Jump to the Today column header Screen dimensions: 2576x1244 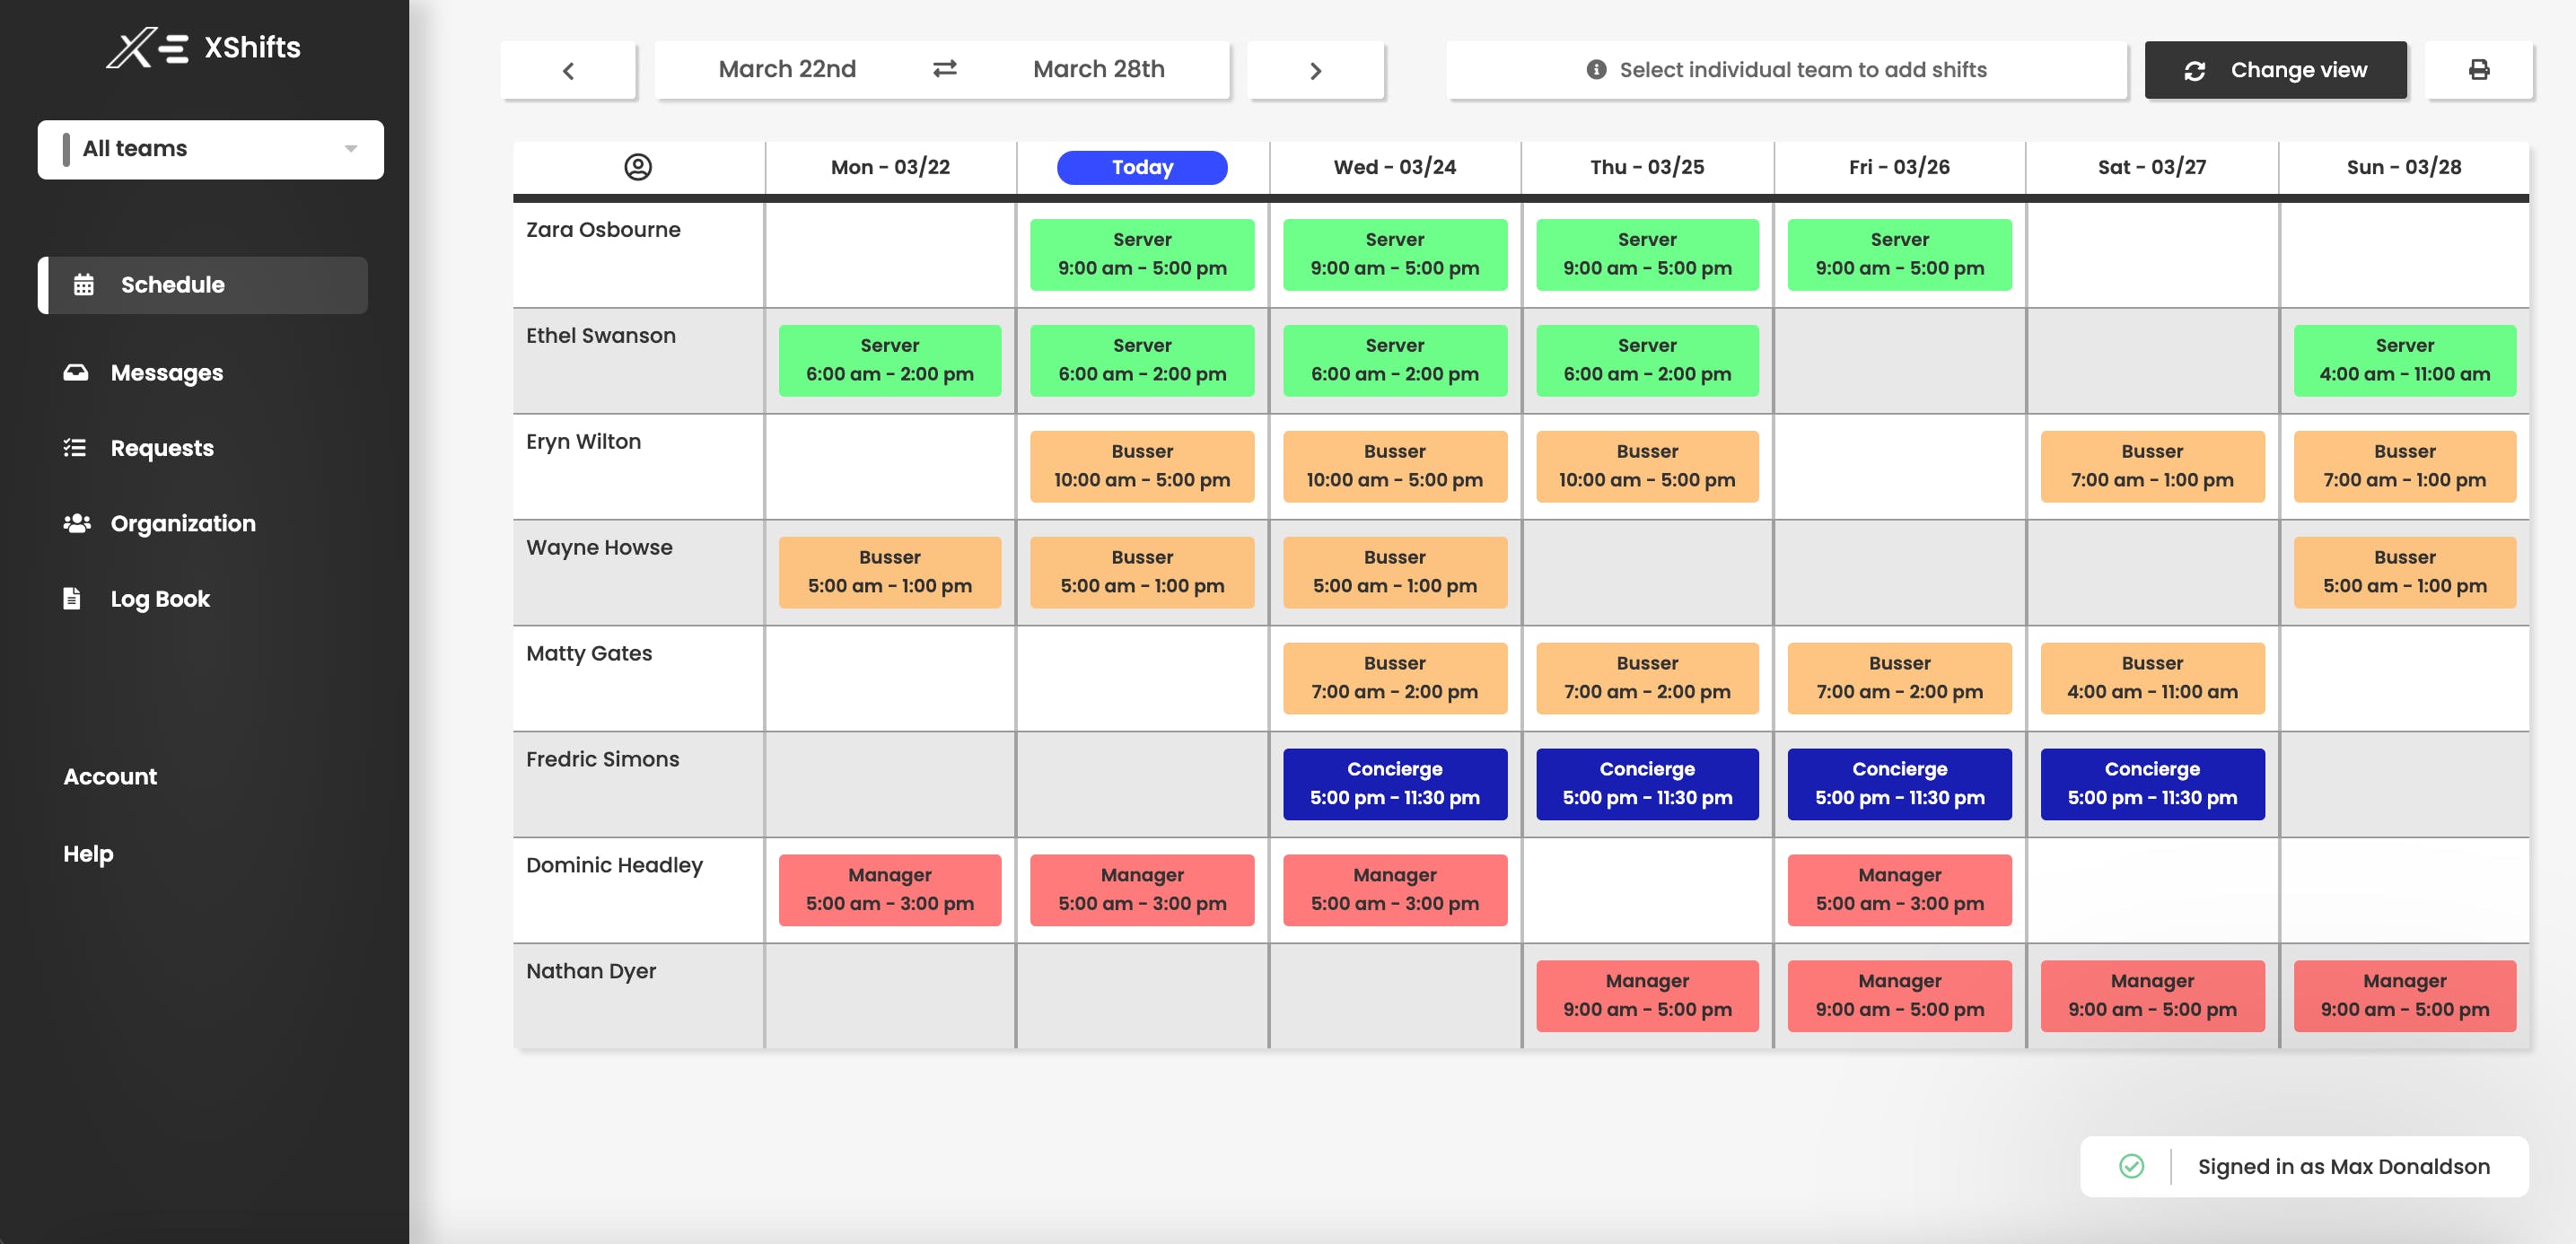tap(1142, 167)
